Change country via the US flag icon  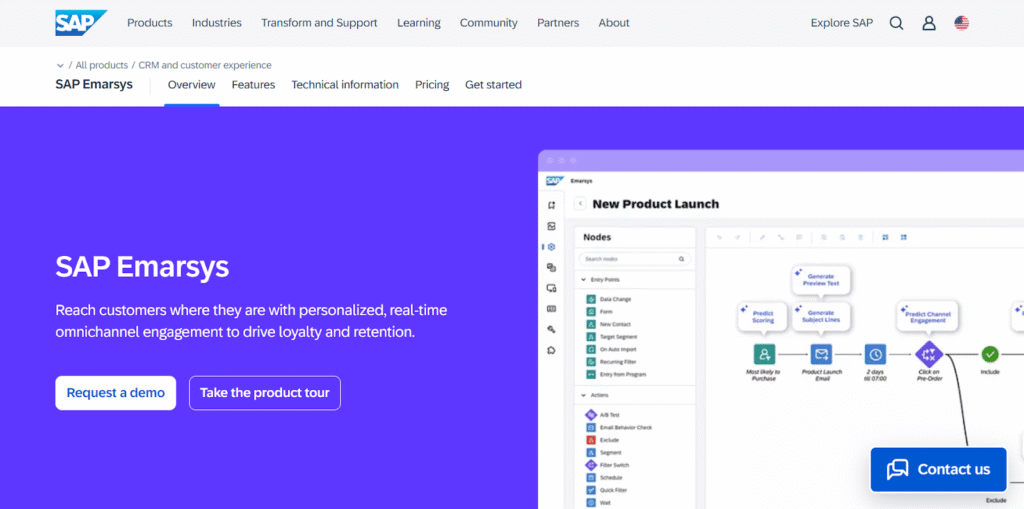(961, 23)
